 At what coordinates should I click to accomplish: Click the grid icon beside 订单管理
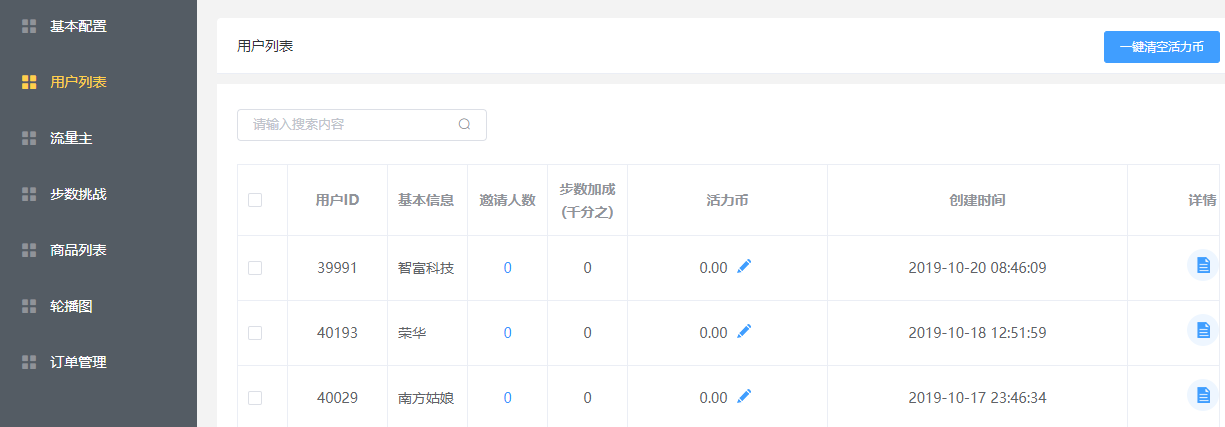click(29, 362)
